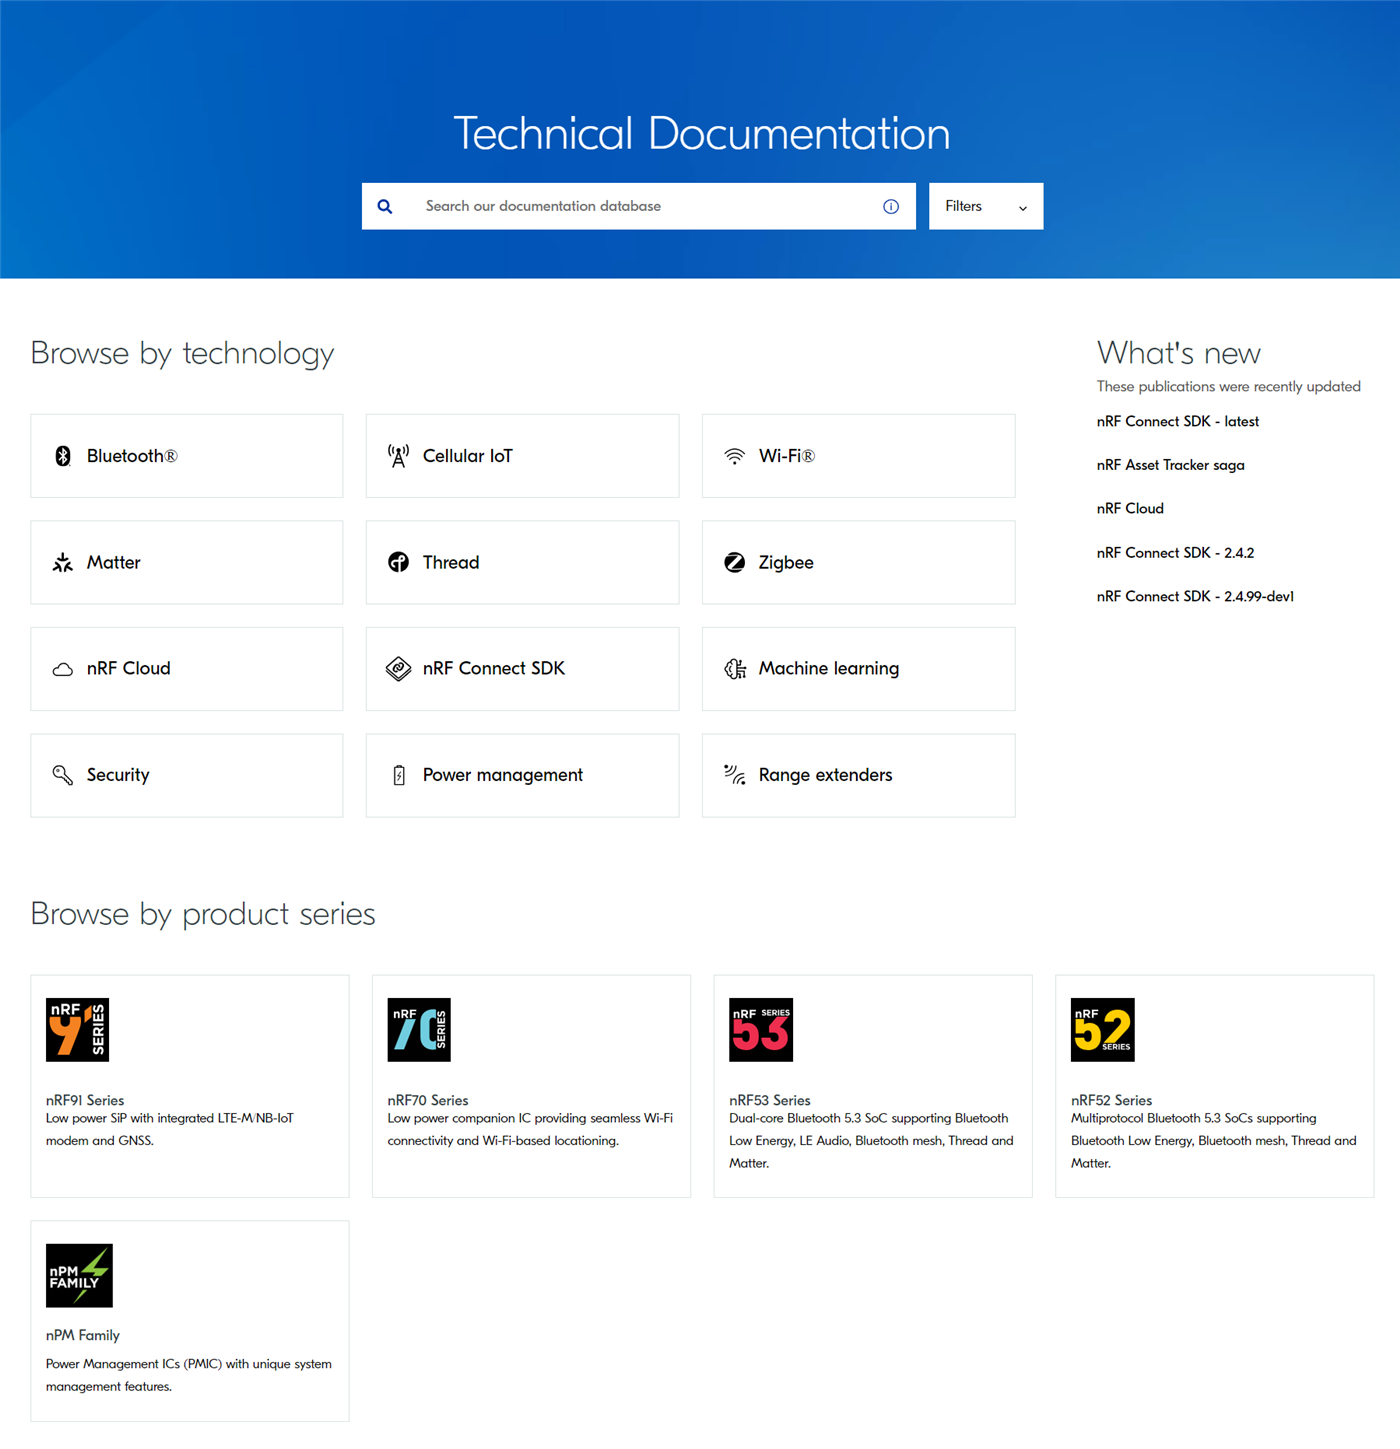The image size is (1400, 1449).
Task: Click the nRF70 Series title
Action: (x=428, y=1100)
